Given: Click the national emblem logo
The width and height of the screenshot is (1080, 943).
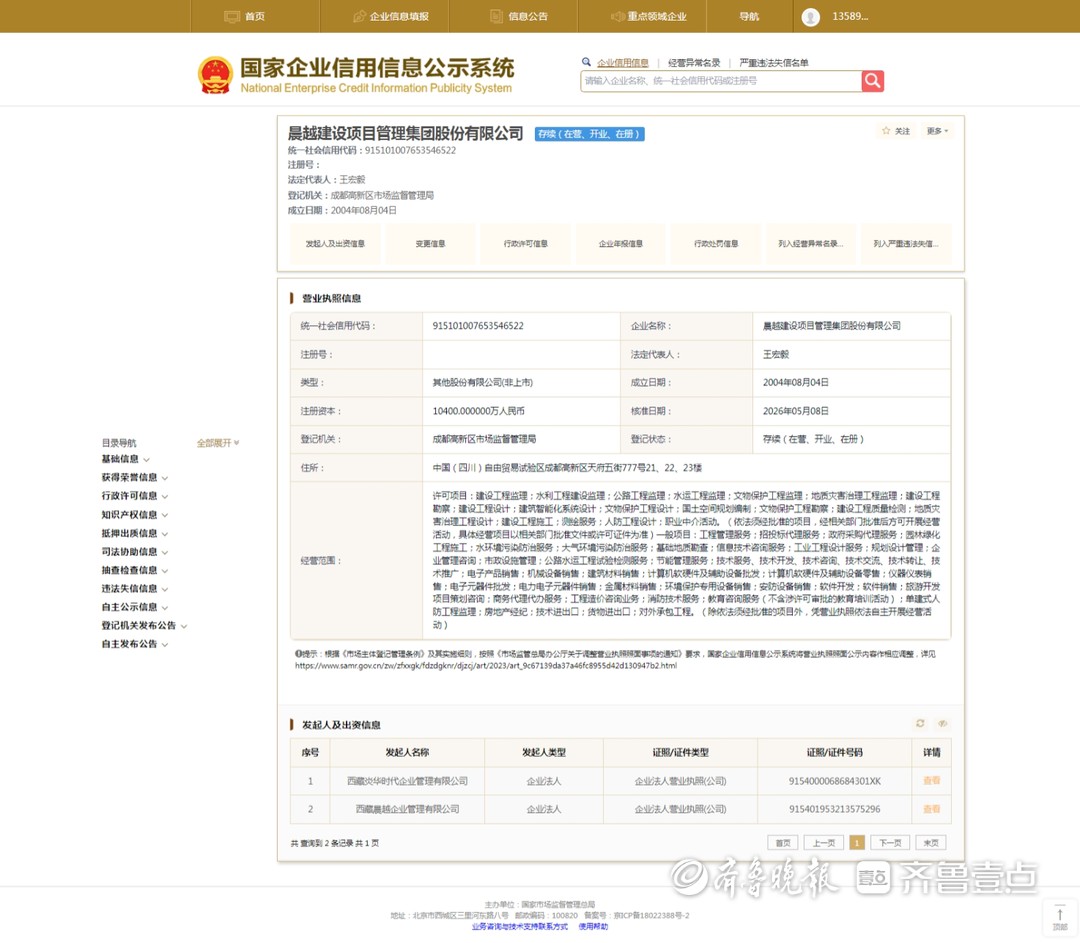Looking at the screenshot, I should tap(216, 75).
